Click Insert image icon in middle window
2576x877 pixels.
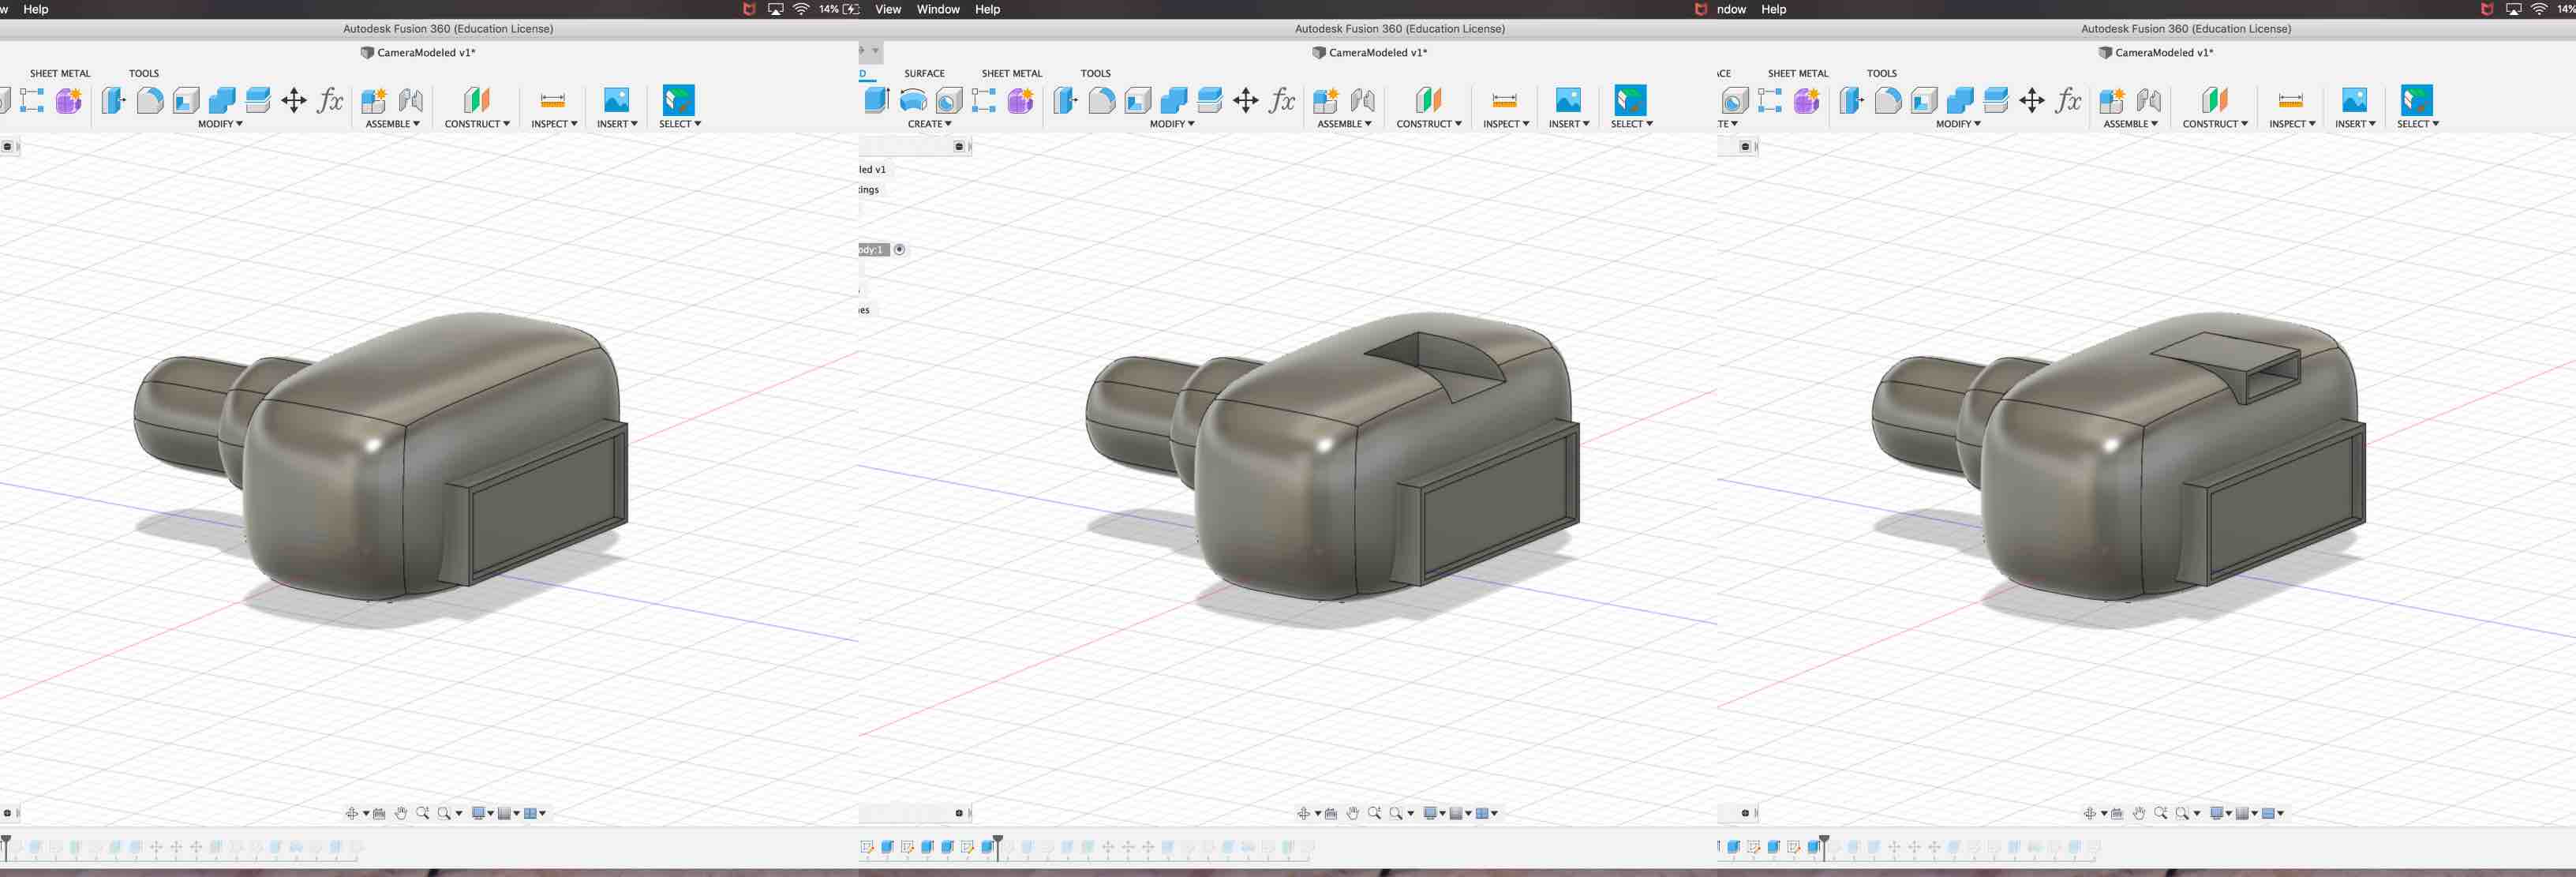(x=1568, y=100)
